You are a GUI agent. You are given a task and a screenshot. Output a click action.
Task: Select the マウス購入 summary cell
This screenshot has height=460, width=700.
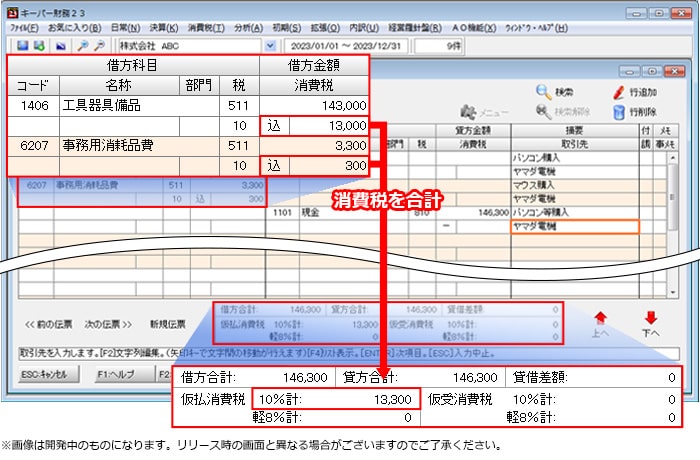[575, 185]
